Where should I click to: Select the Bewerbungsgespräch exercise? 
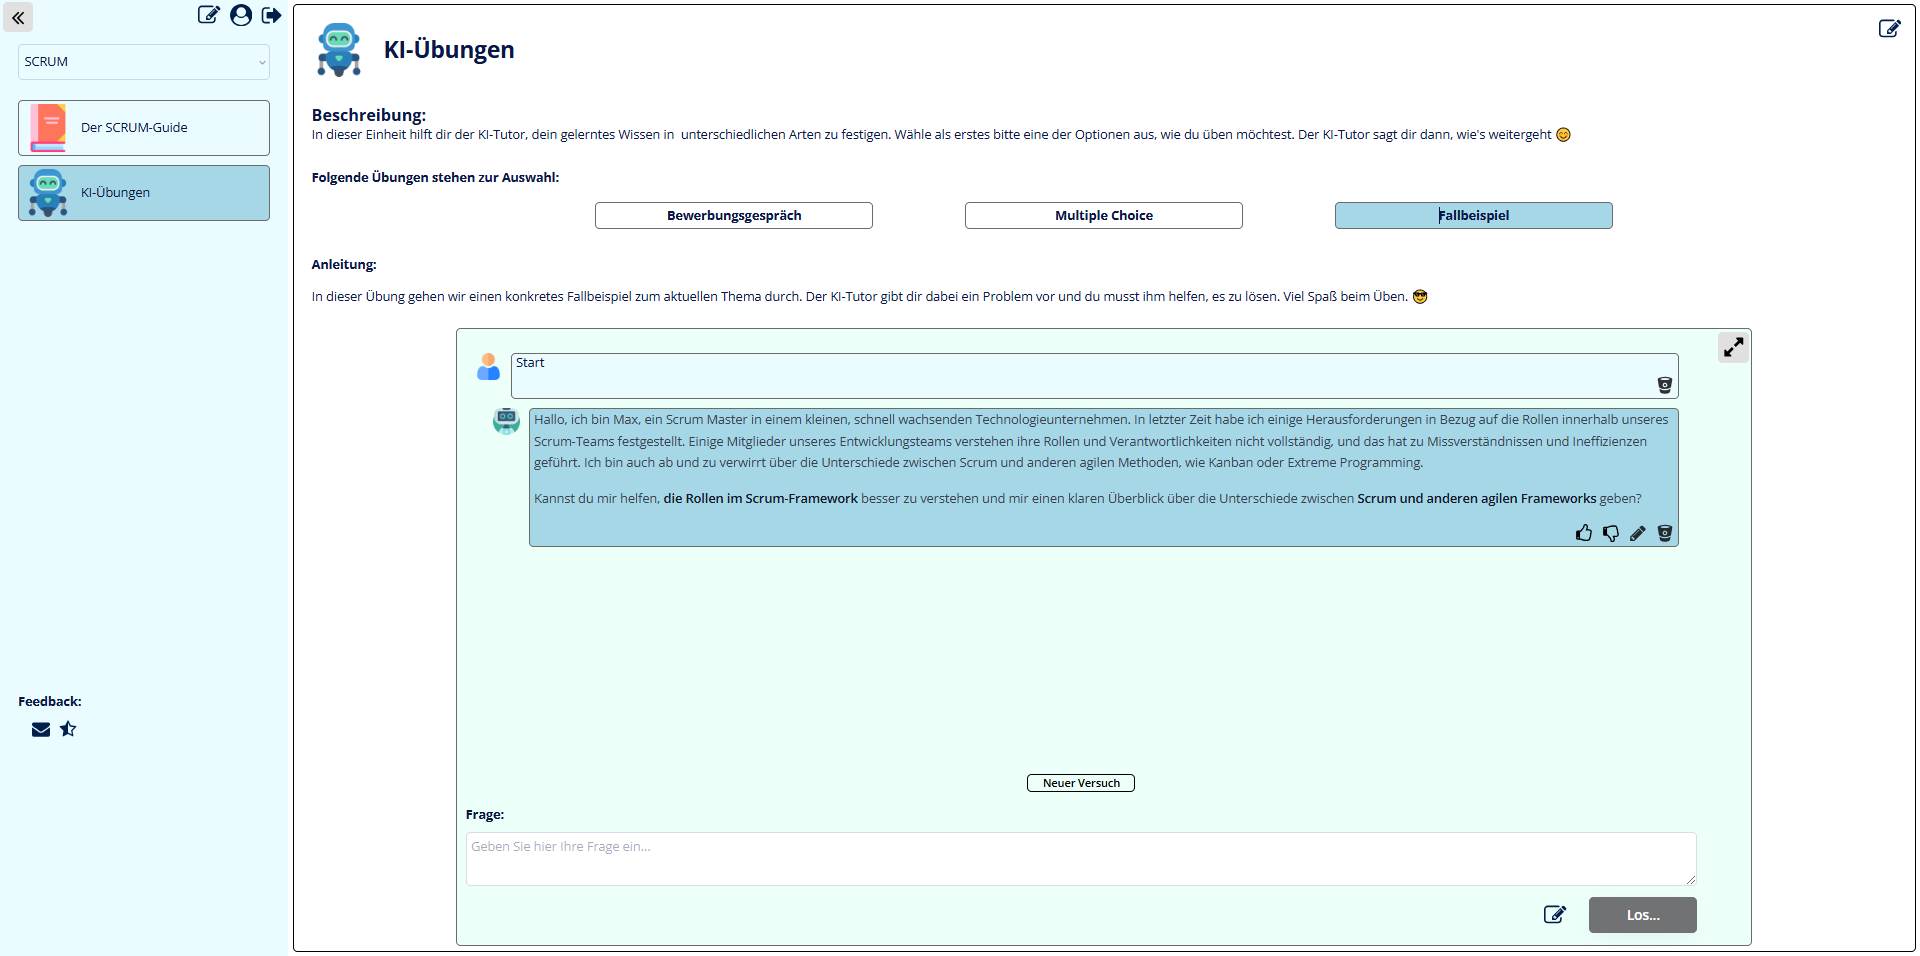click(734, 216)
